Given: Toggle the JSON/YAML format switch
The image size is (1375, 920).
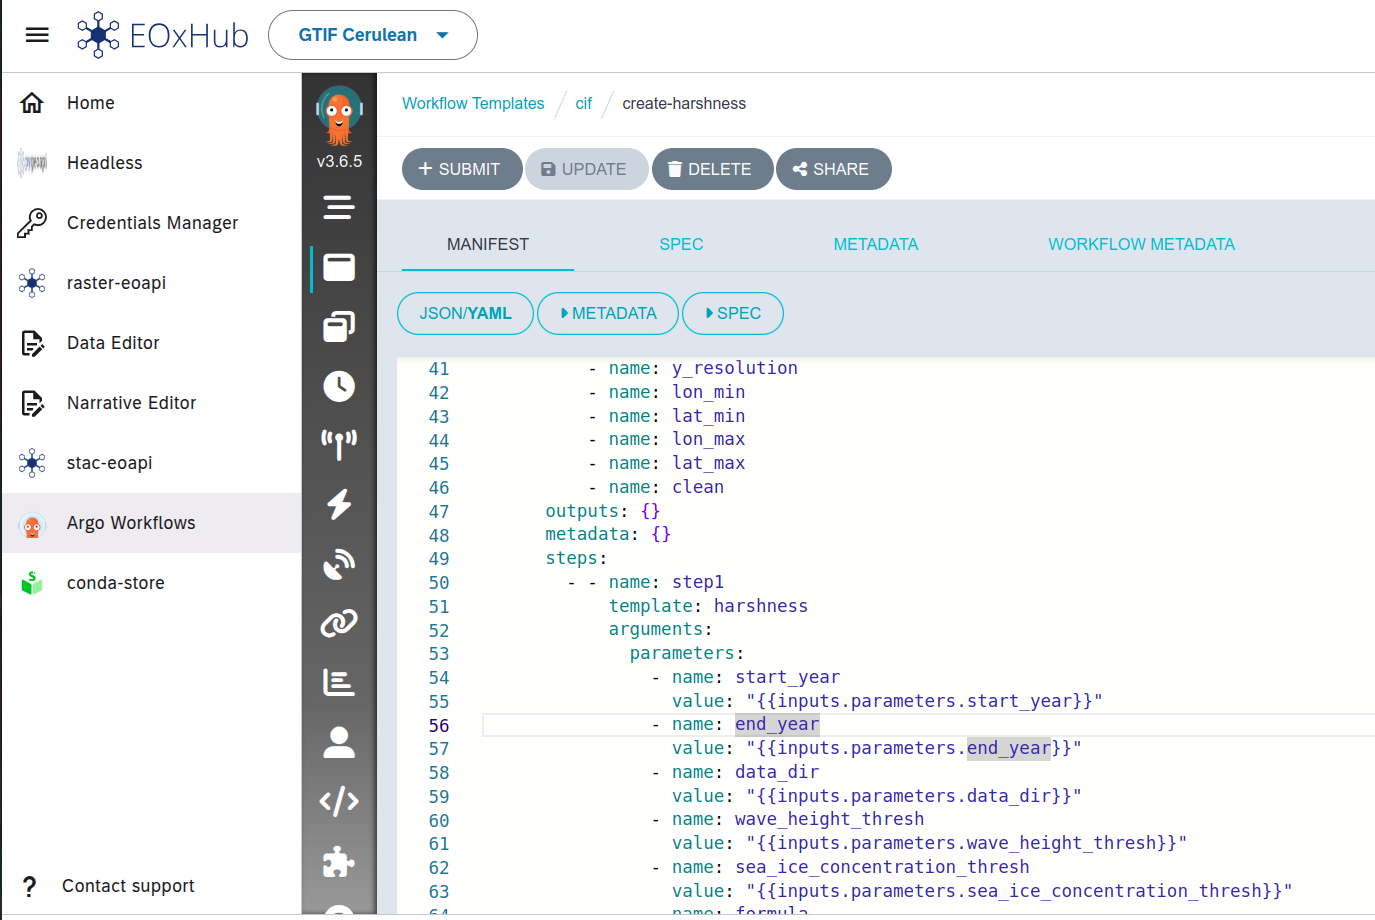Looking at the screenshot, I should (465, 313).
